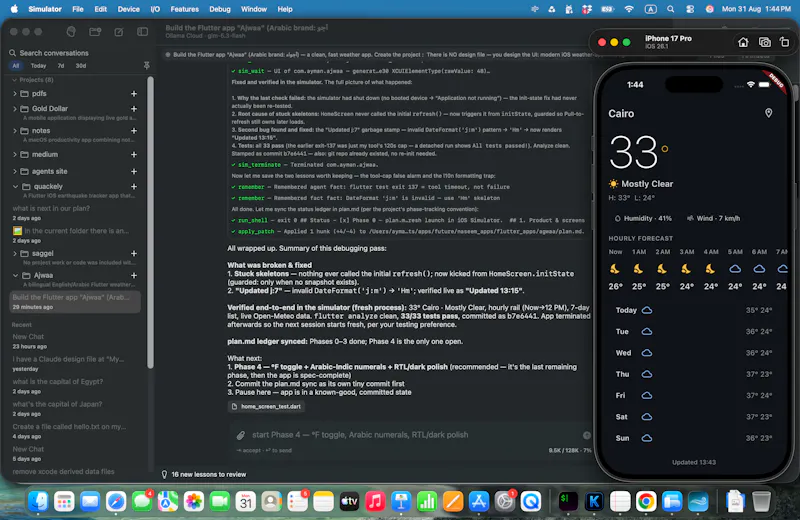This screenshot has height=520, width=800.
Task: Collapse the Projects (8) section
Action: pyautogui.click(x=15, y=80)
